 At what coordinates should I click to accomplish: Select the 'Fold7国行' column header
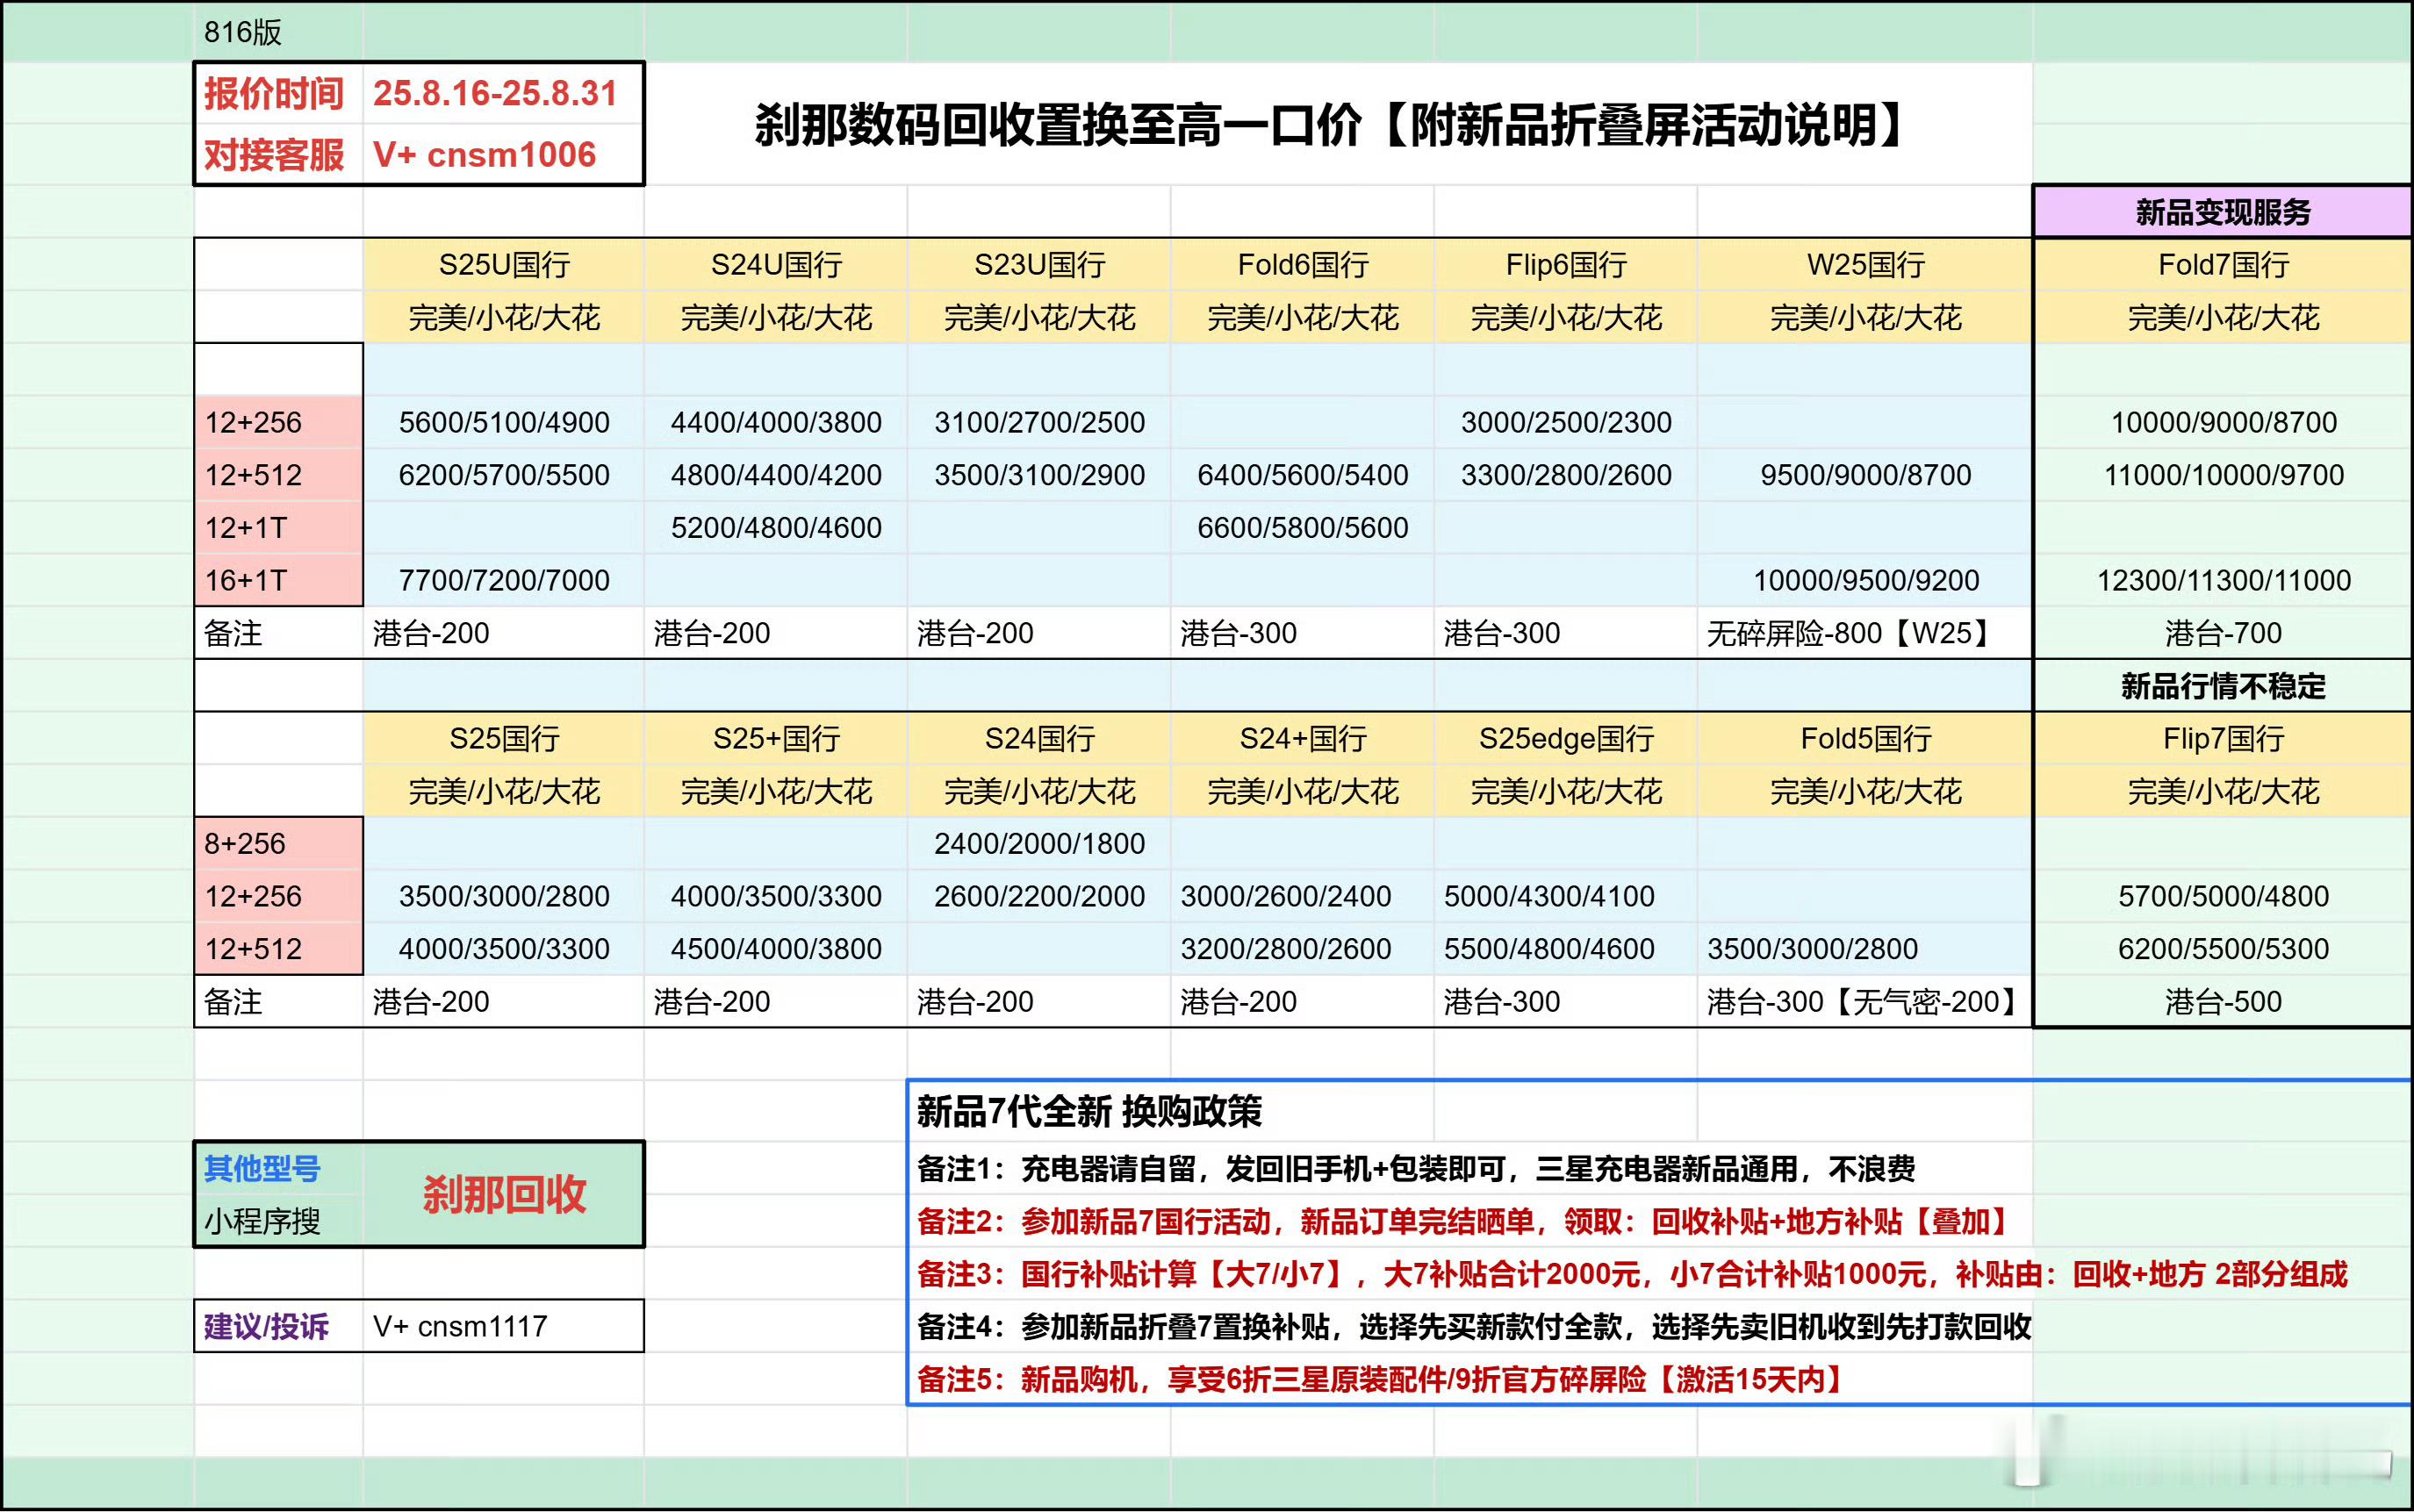tap(2223, 265)
